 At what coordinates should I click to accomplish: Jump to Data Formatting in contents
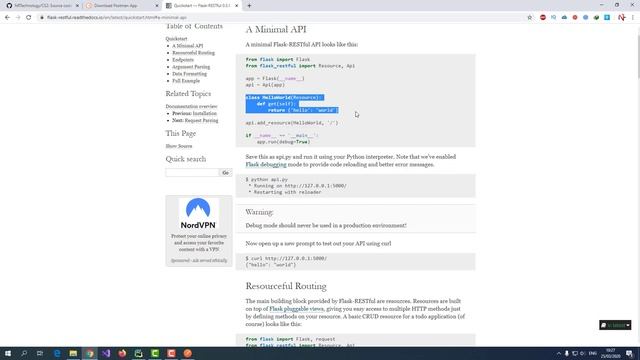tap(189, 74)
